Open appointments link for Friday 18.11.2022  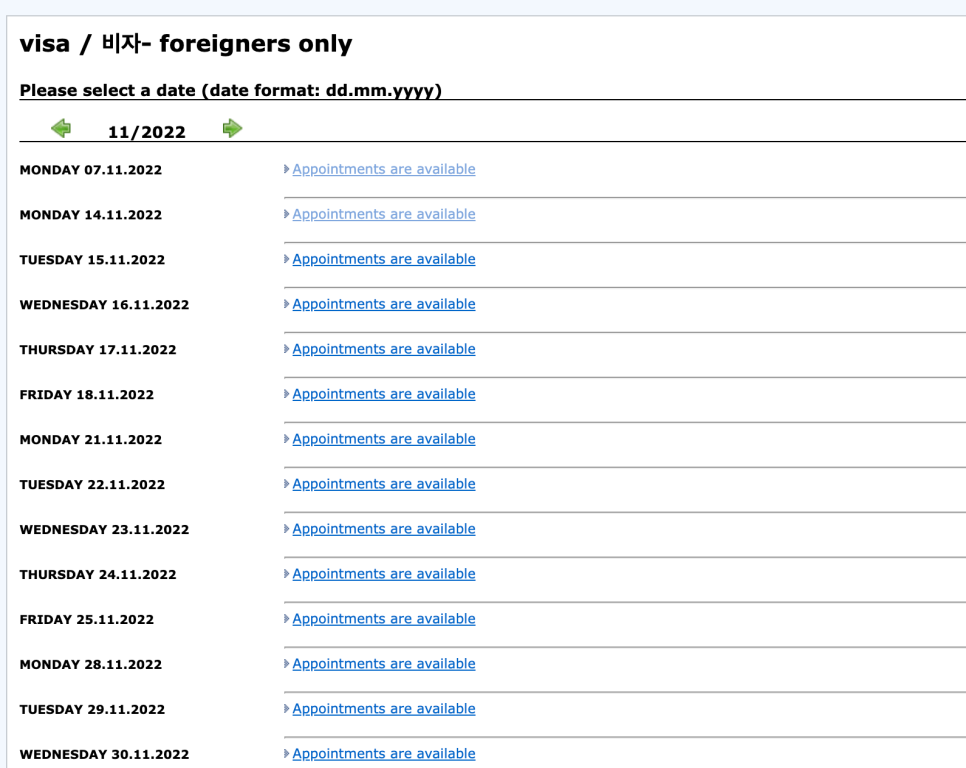384,394
